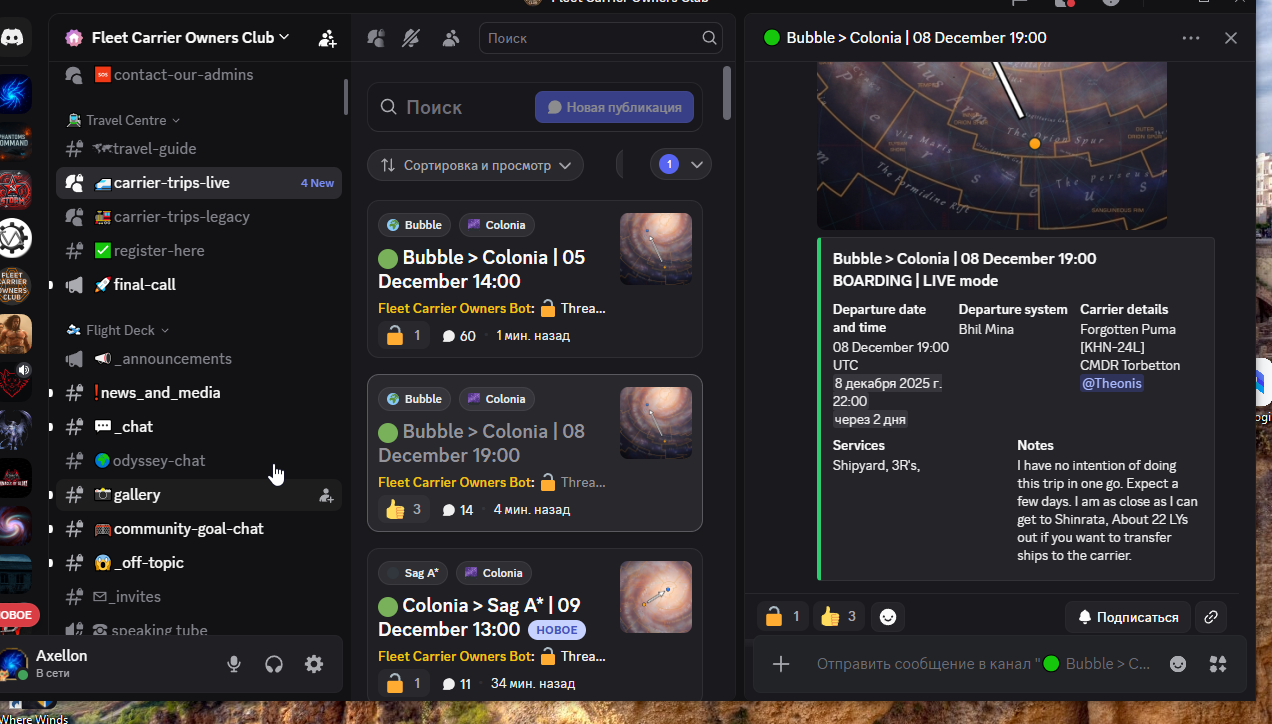Image resolution: width=1272 pixels, height=724 pixels.
Task: Select Fleet Carrier Owners Club server icon
Action: 15,285
